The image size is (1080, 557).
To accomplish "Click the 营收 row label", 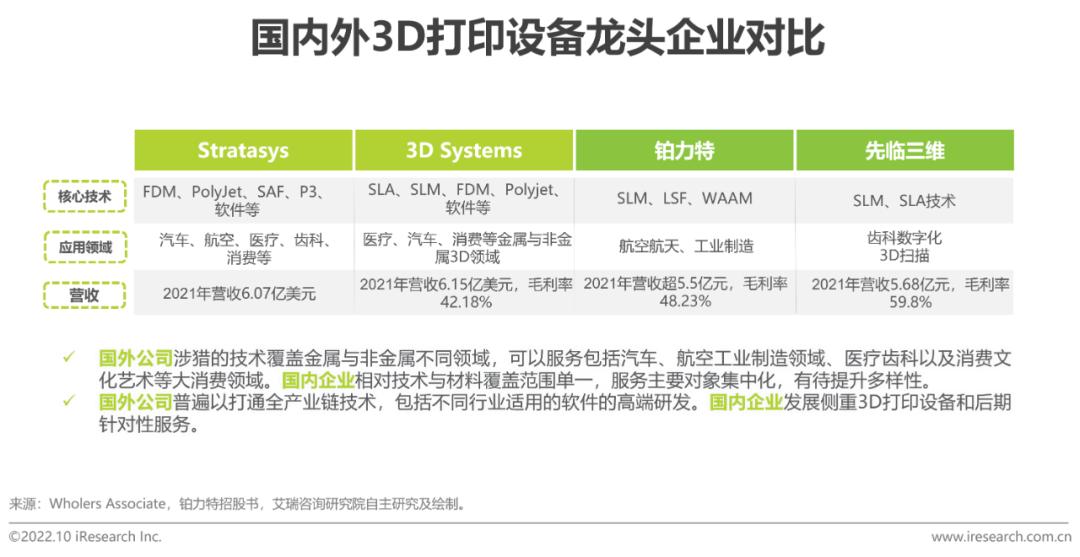I will click(x=85, y=295).
